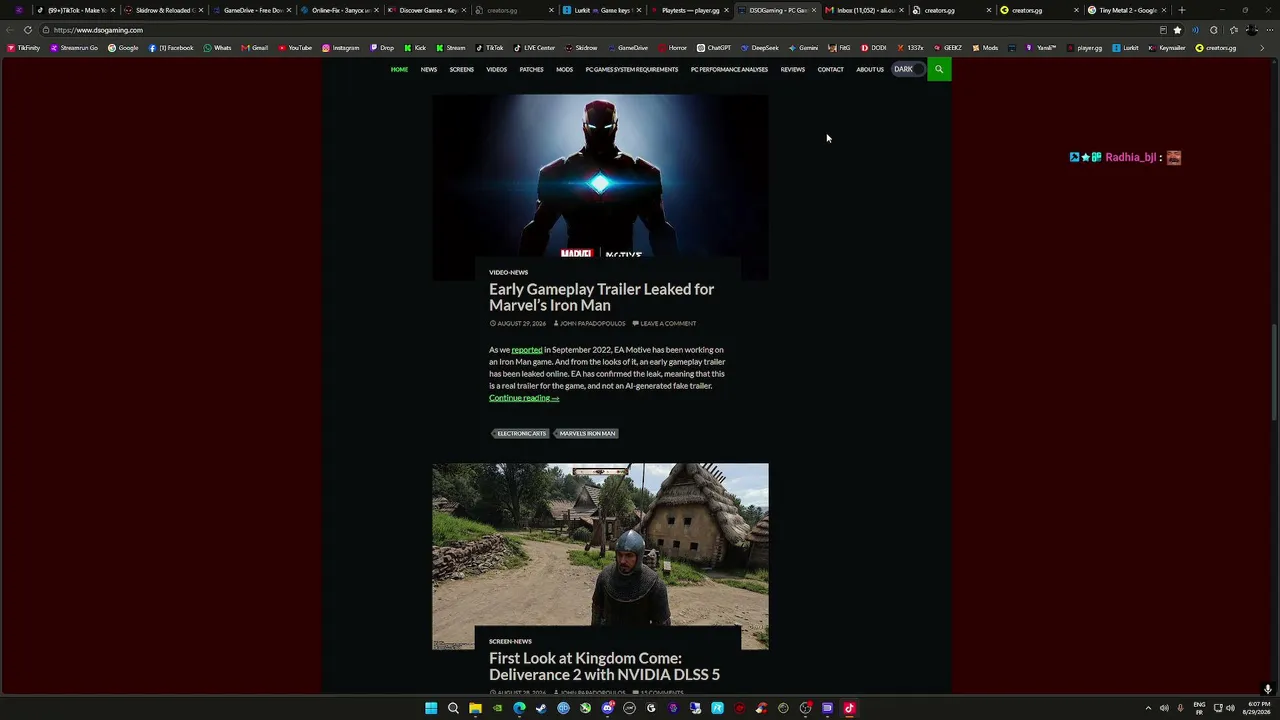The width and height of the screenshot is (1280, 720).
Task: Open the SCREENS menu item
Action: (462, 69)
